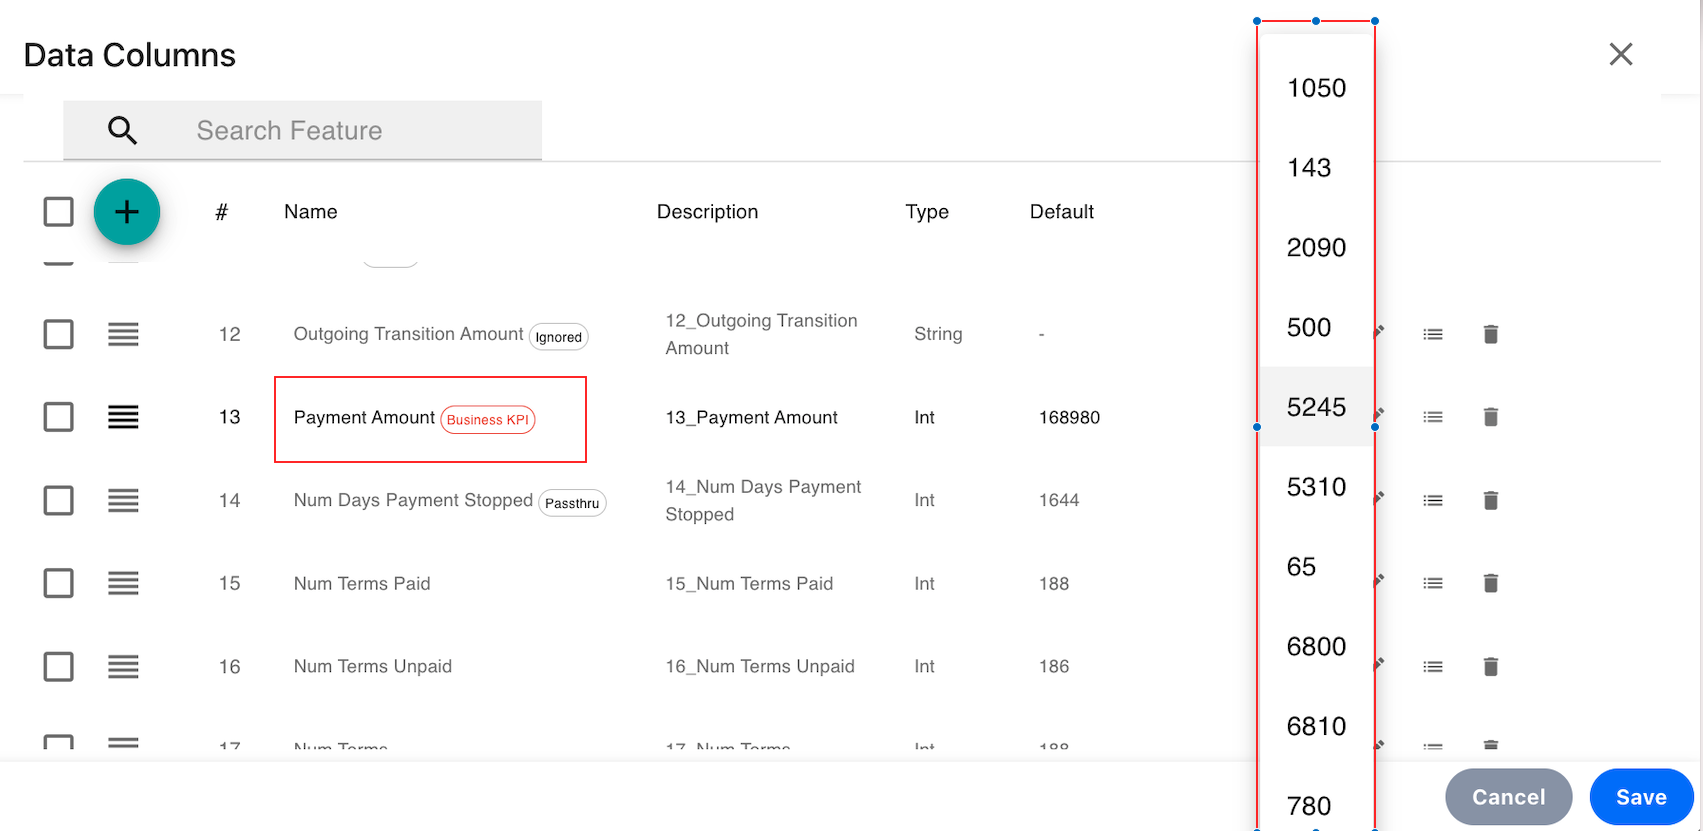Click the Type column header
Viewport: 1703px width, 831px height.
(x=927, y=212)
